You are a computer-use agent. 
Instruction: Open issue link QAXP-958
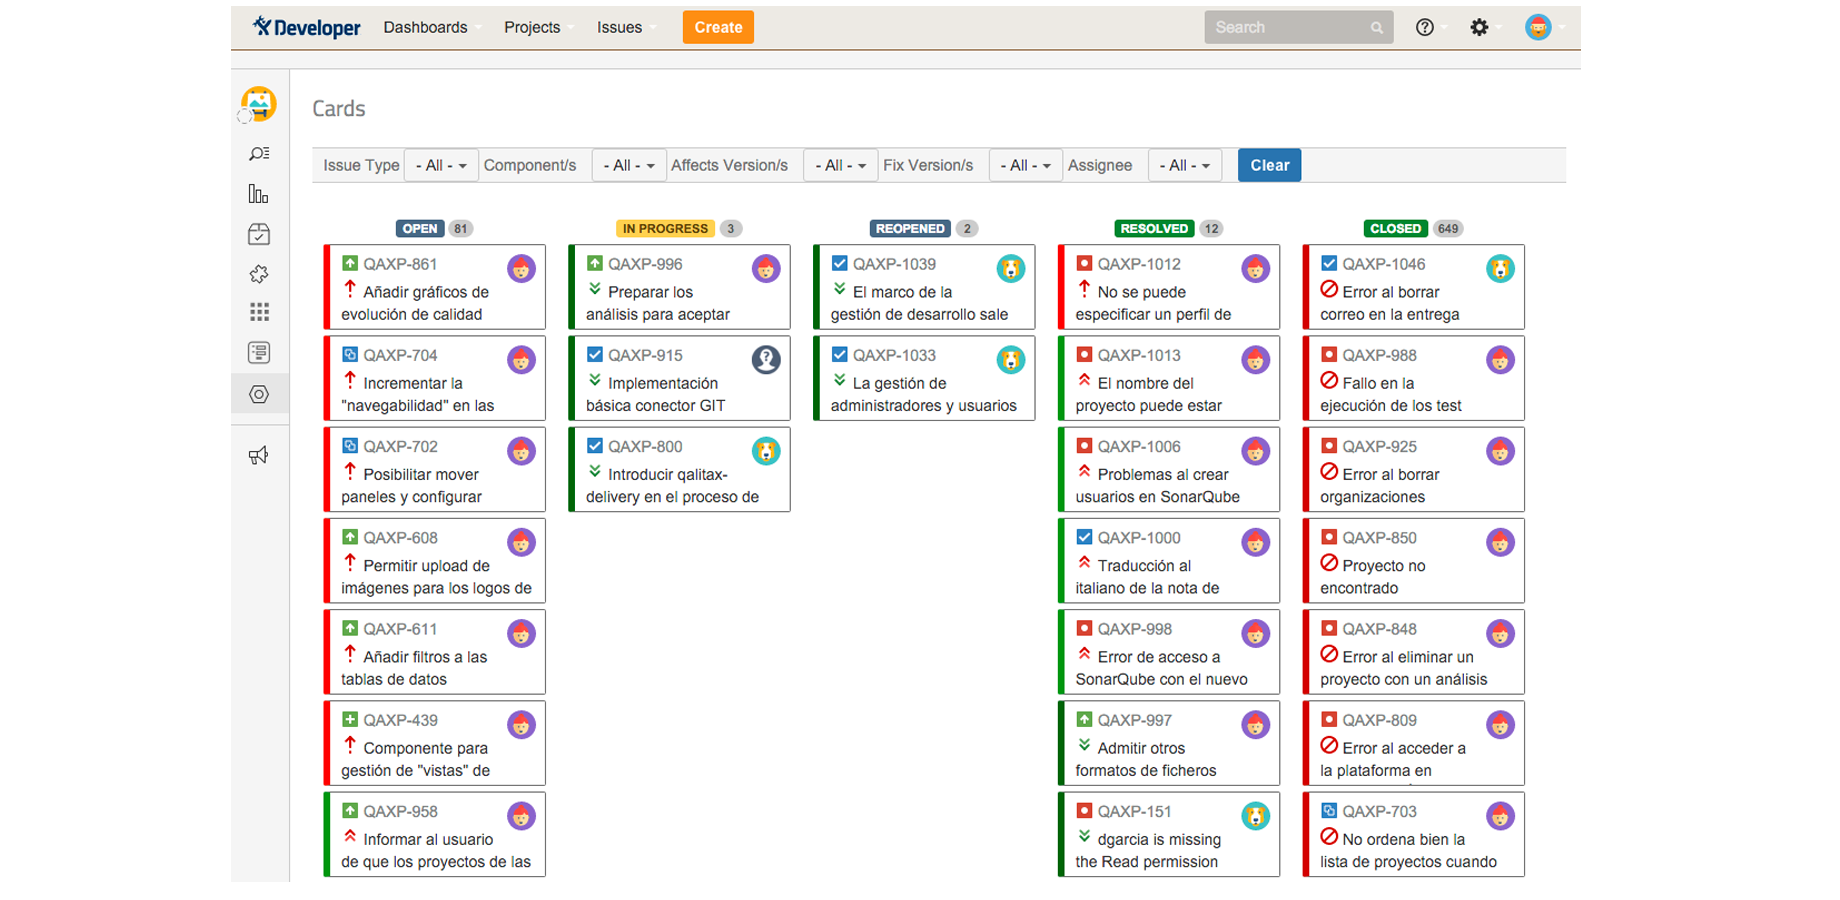(x=400, y=811)
